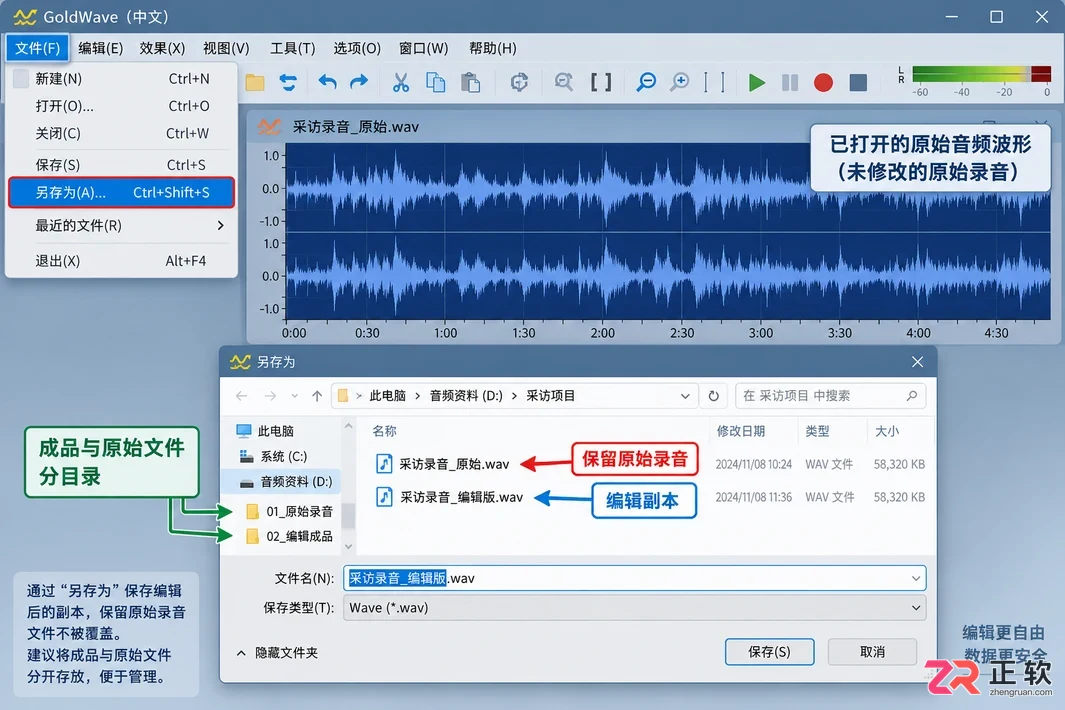Image resolution: width=1065 pixels, height=710 pixels.
Task: Click the 取消 button
Action: point(872,652)
